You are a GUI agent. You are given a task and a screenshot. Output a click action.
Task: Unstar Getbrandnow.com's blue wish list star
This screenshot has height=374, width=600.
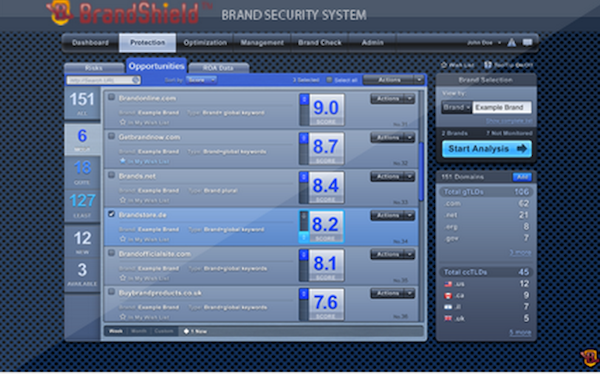123,161
